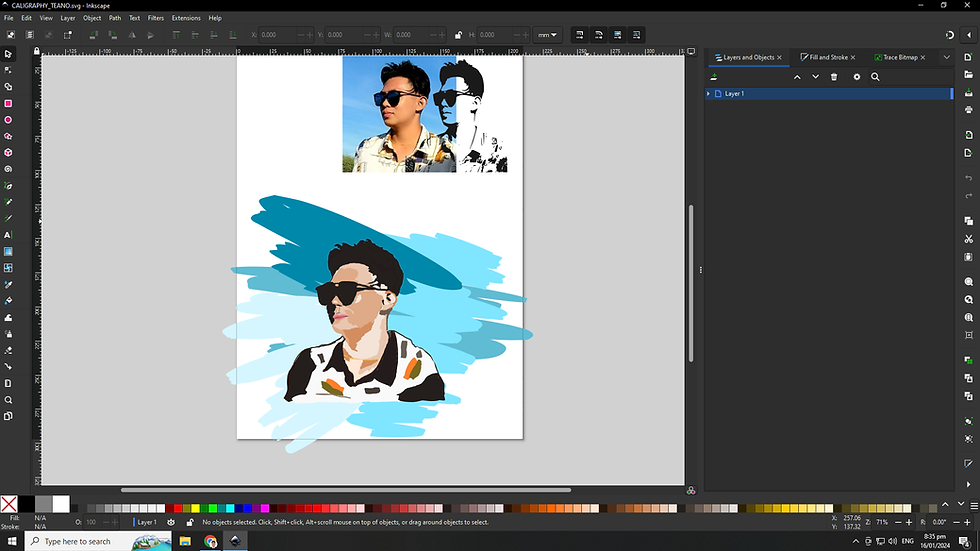Close the Layers and Objects tab
Viewport: 980px width, 551px height.
[779, 57]
